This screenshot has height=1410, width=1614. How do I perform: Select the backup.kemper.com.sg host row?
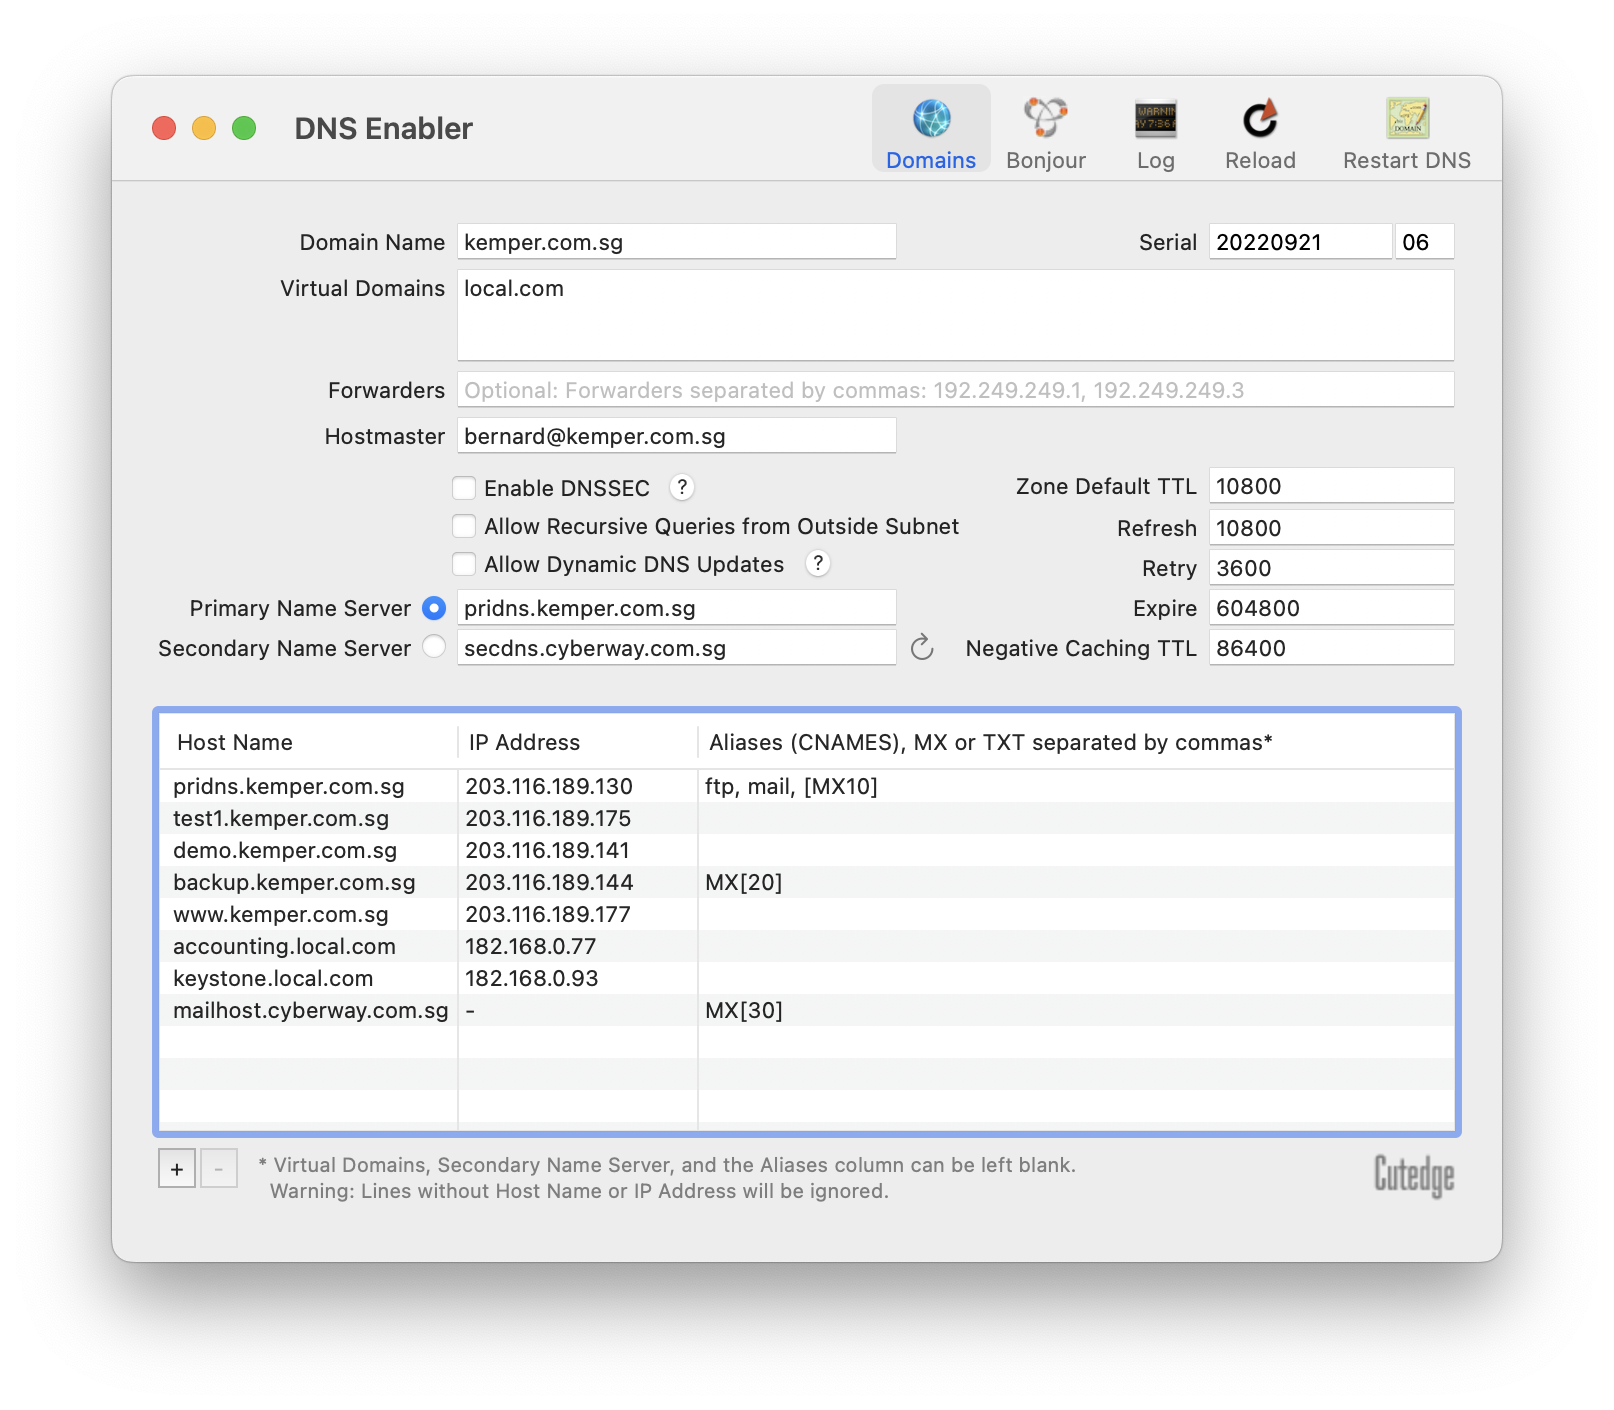click(x=294, y=882)
